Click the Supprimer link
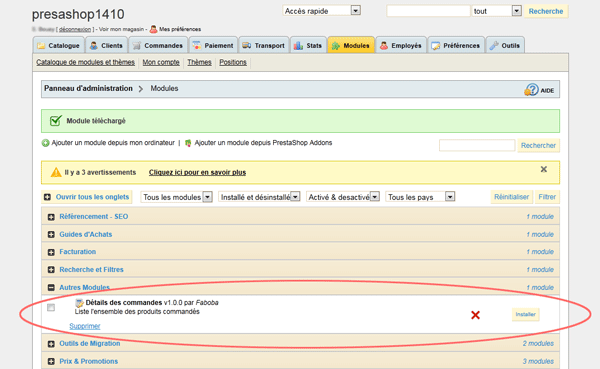The height and width of the screenshot is (369, 600). pyautogui.click(x=85, y=326)
